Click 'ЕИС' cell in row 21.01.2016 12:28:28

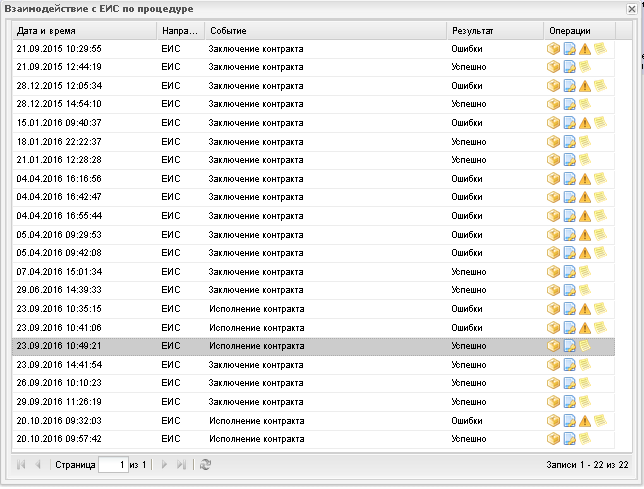pos(171,160)
